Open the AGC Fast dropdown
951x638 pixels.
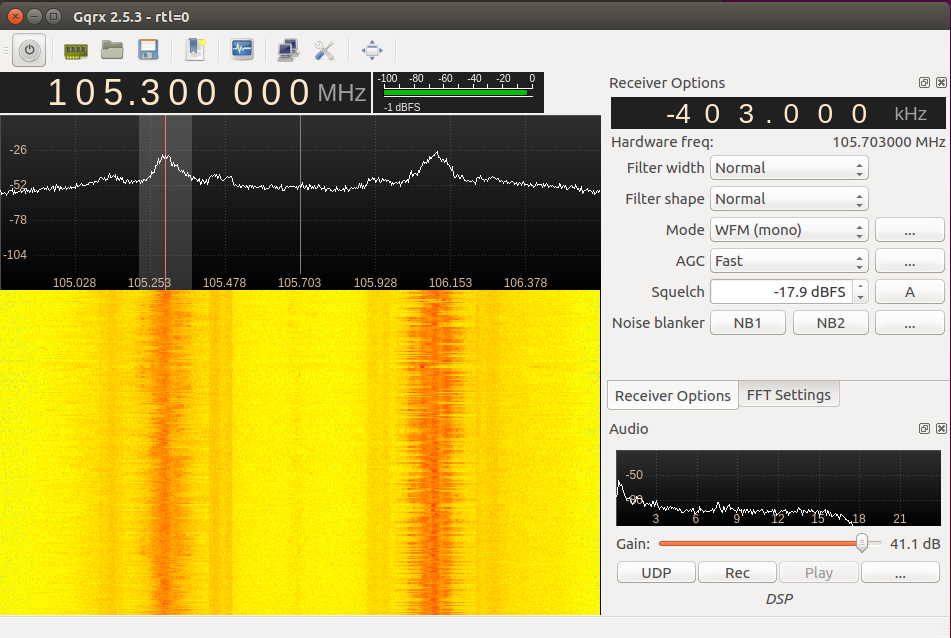click(x=789, y=261)
